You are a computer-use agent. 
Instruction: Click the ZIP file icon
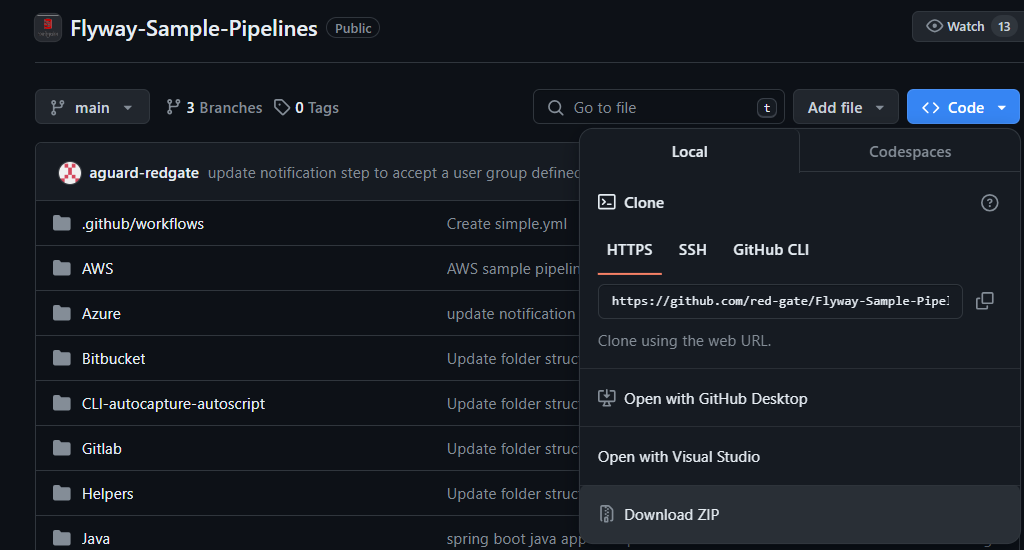[x=607, y=514]
